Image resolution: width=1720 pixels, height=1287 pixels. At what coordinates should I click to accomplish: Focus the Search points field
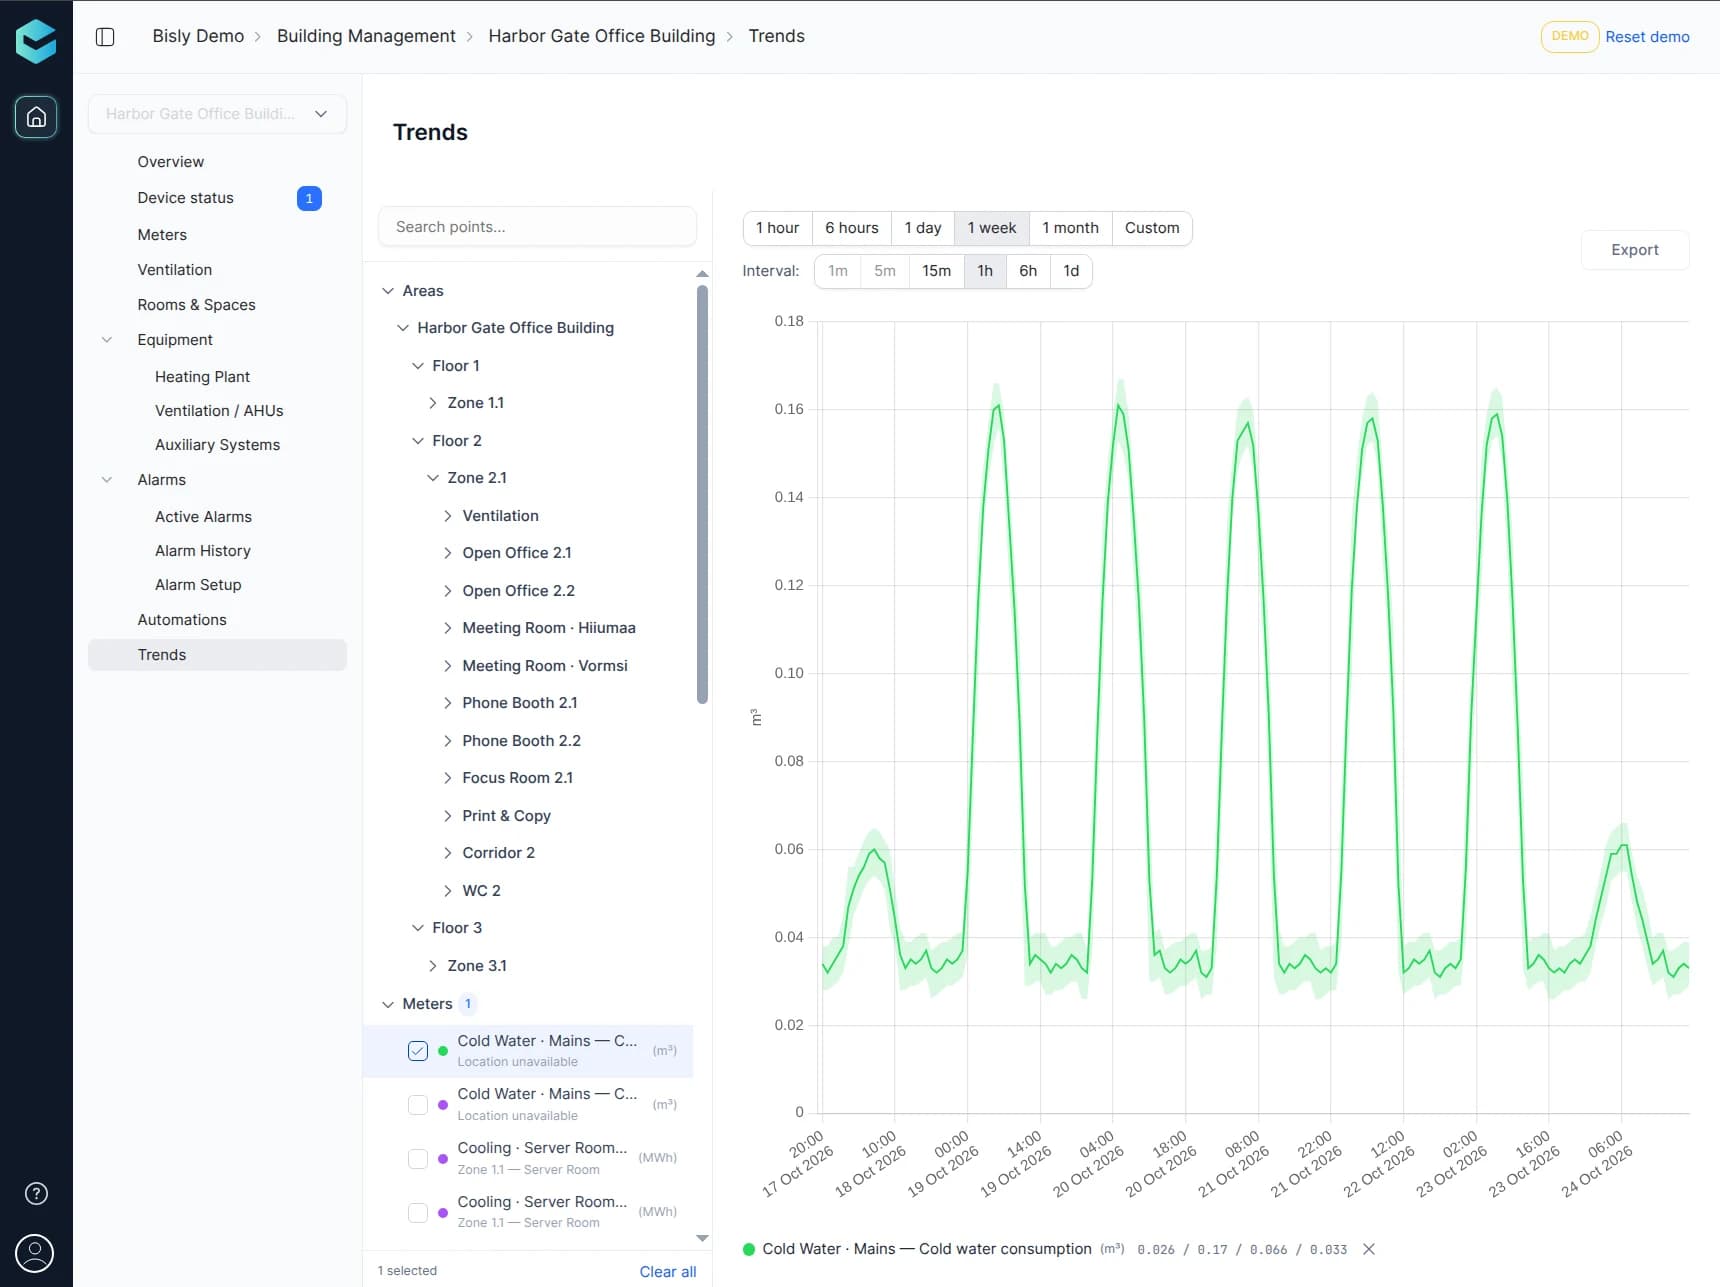point(537,227)
